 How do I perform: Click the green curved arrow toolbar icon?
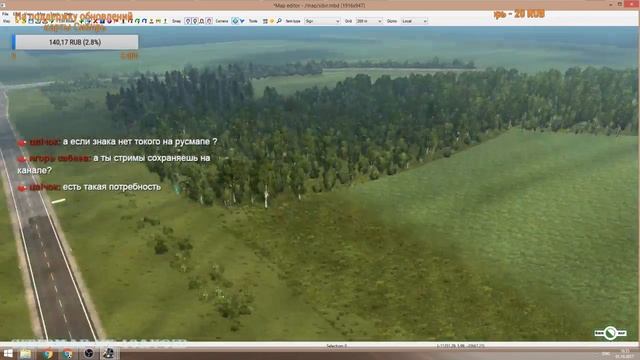tap(138, 21)
